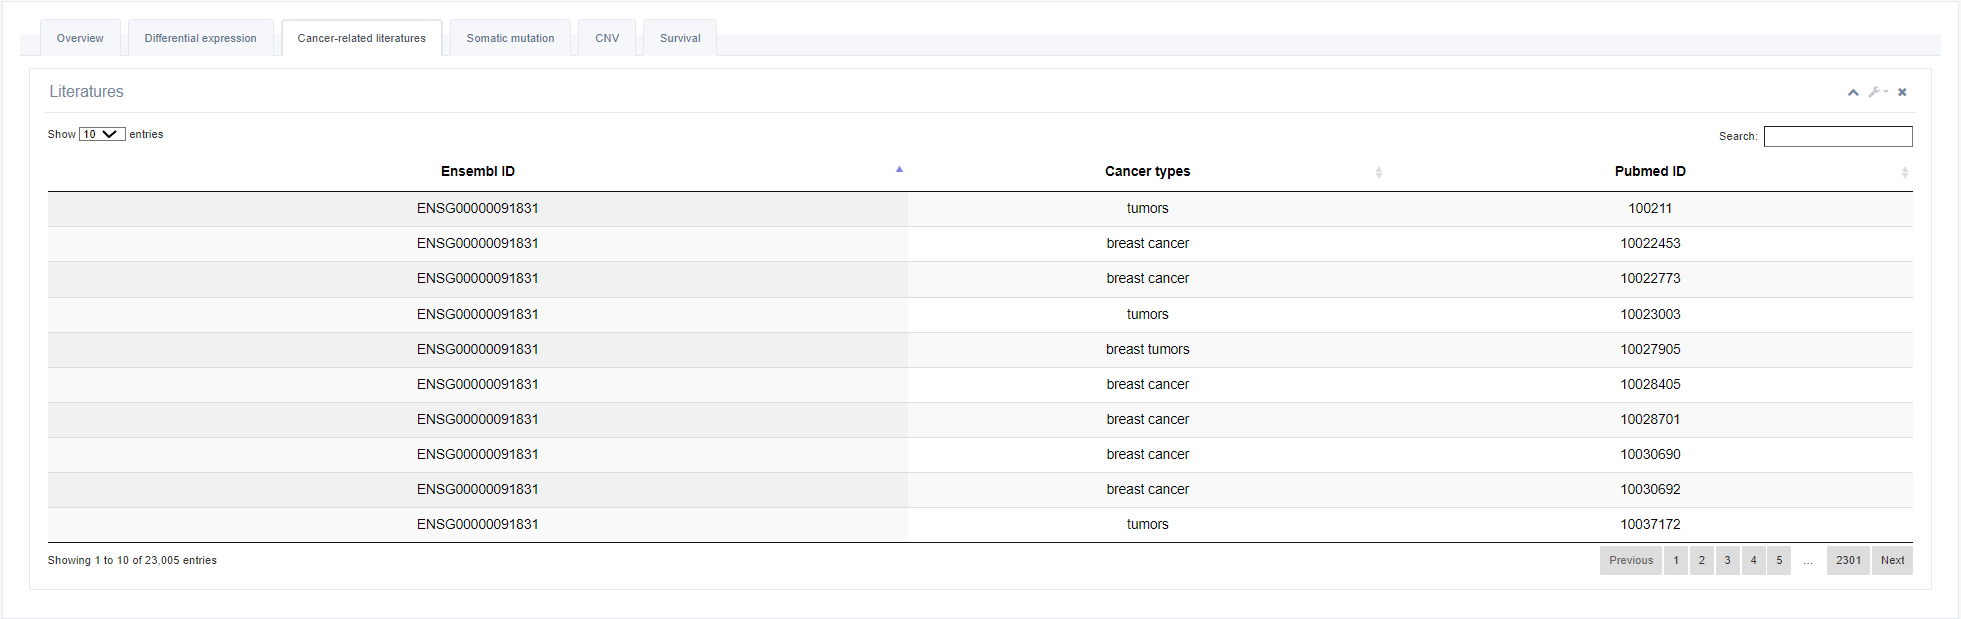Go to page 5 of results
Image resolution: width=1961 pixels, height=619 pixels.
(1779, 560)
